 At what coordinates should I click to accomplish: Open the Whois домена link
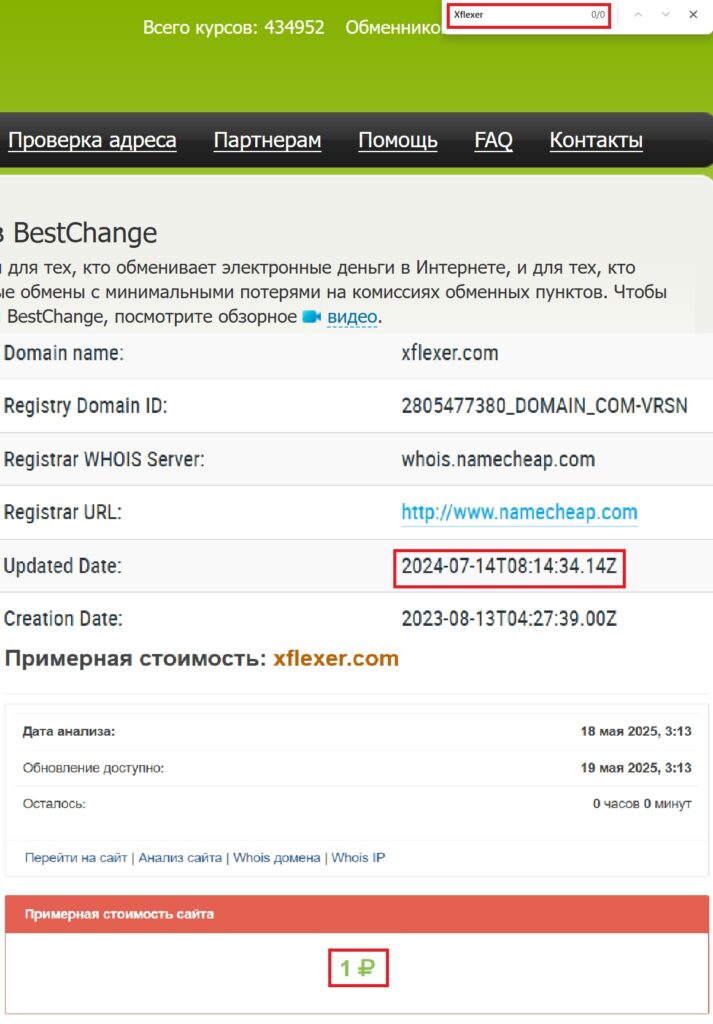(277, 857)
